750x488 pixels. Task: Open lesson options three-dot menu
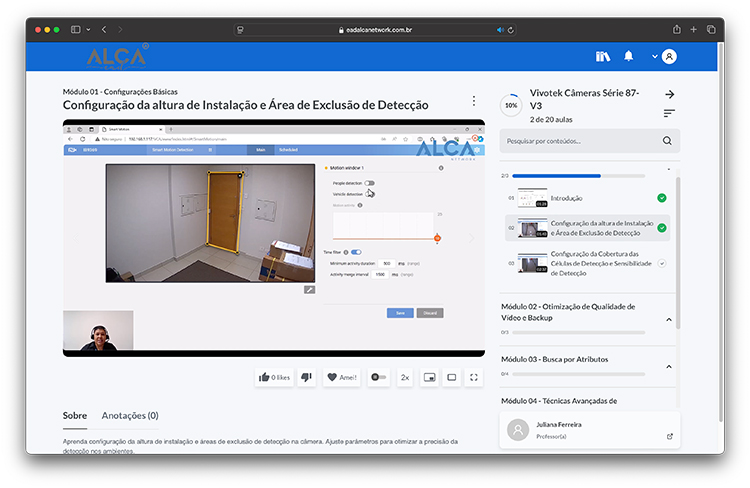point(474,100)
